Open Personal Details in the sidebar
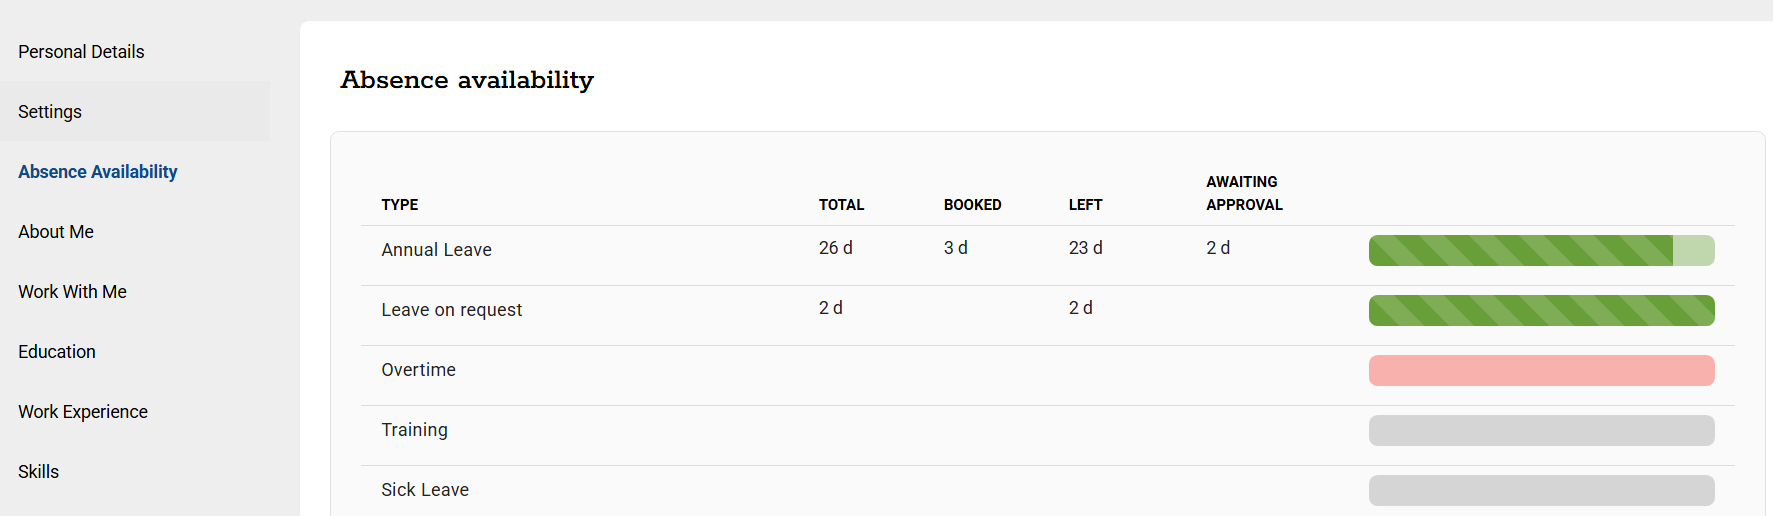The width and height of the screenshot is (1773, 516). click(x=81, y=52)
